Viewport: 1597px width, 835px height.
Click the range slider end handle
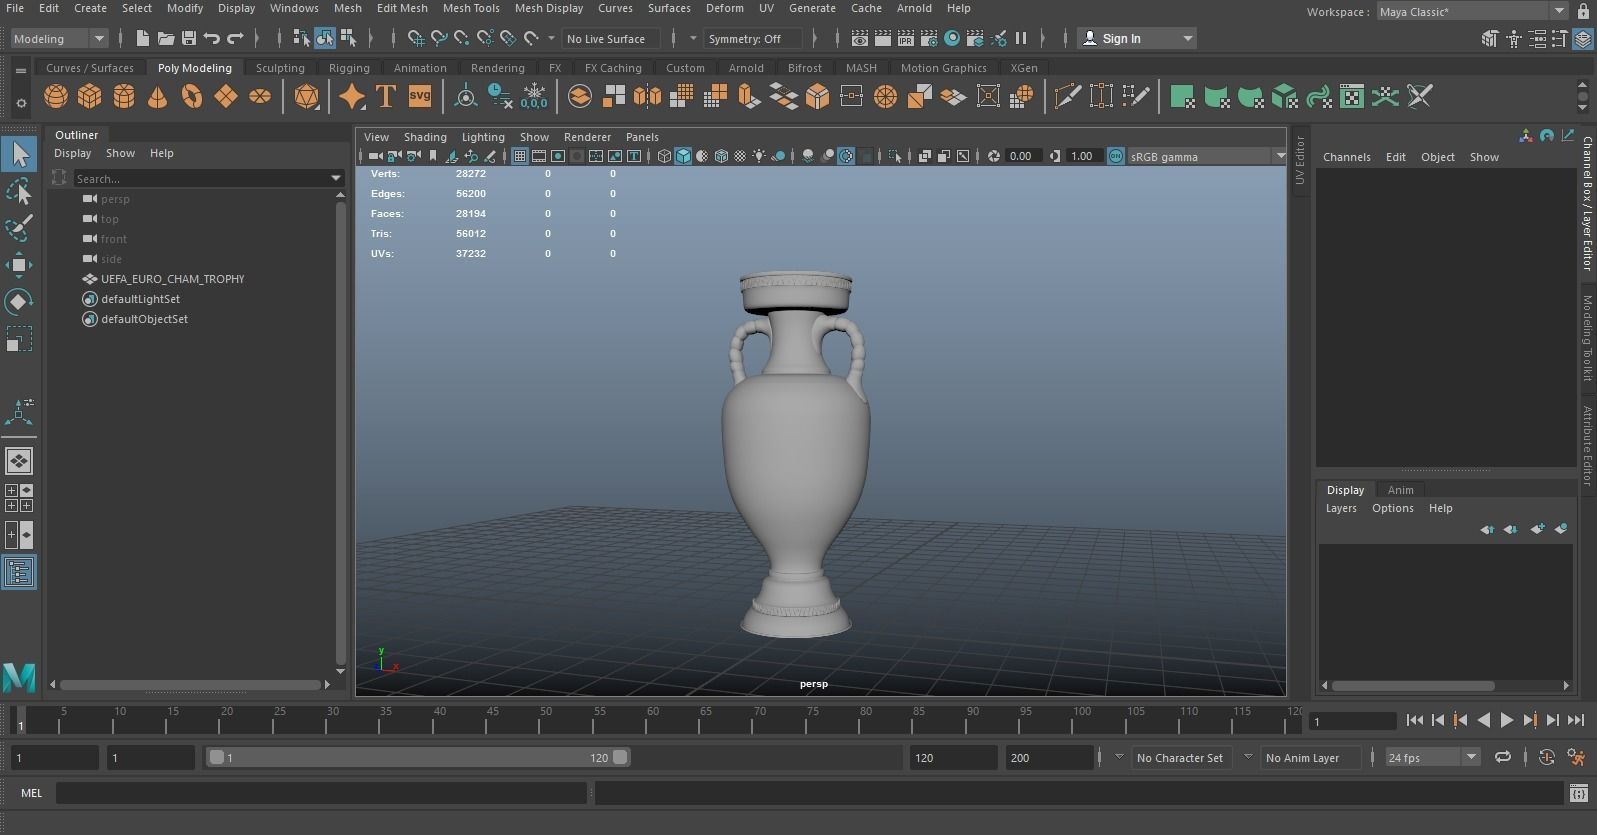620,757
